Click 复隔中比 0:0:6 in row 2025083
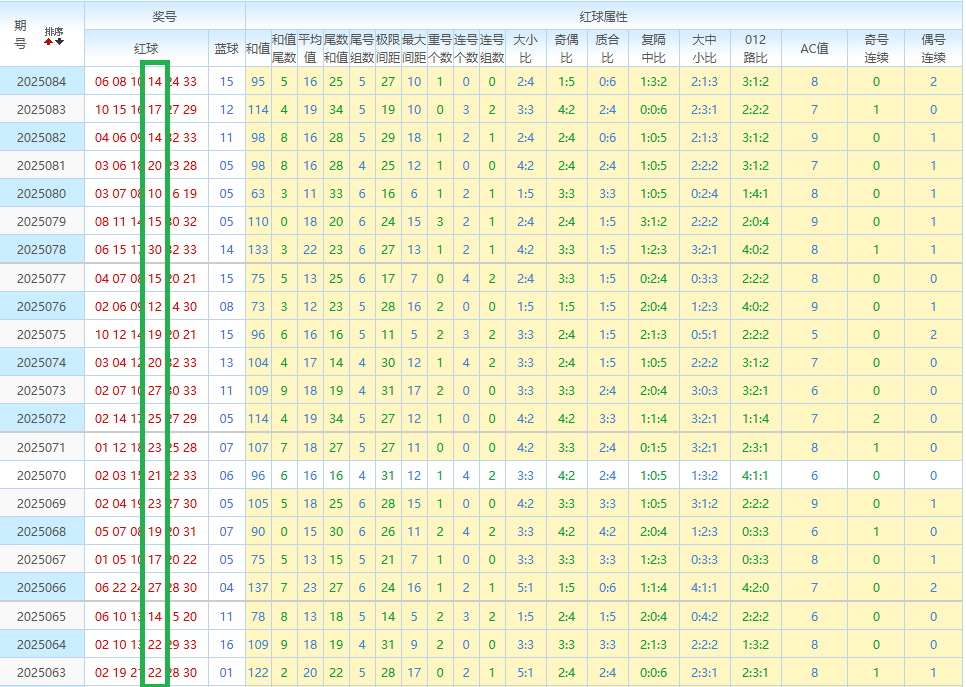 (654, 110)
